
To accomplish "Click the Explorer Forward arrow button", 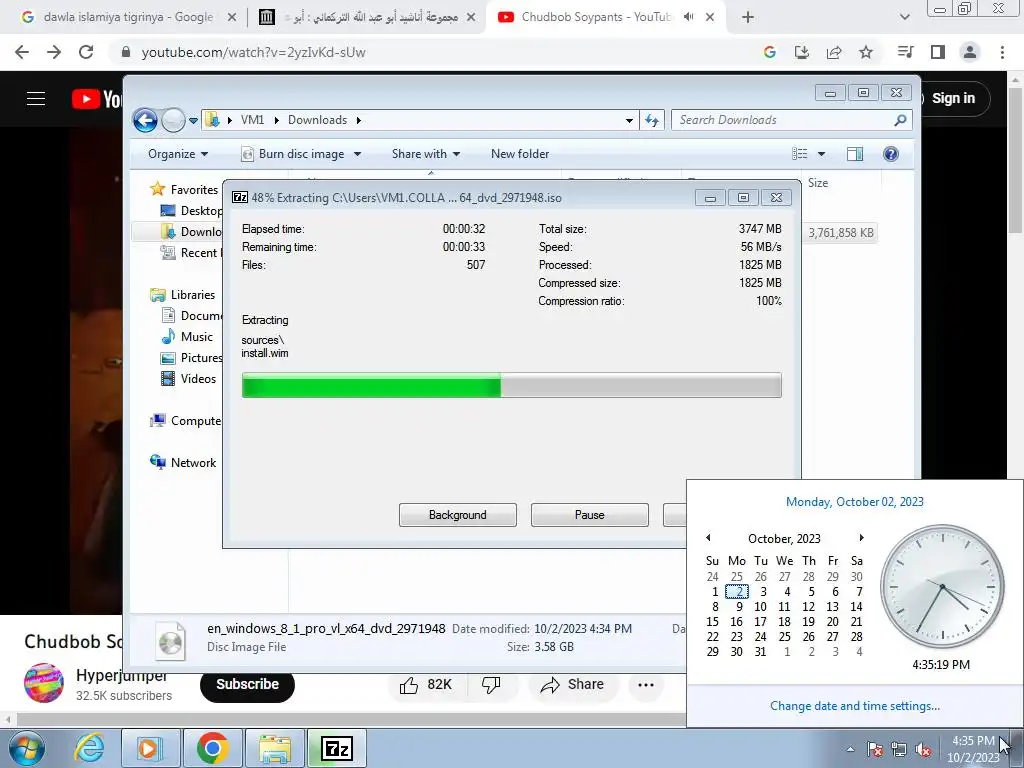I will [173, 120].
